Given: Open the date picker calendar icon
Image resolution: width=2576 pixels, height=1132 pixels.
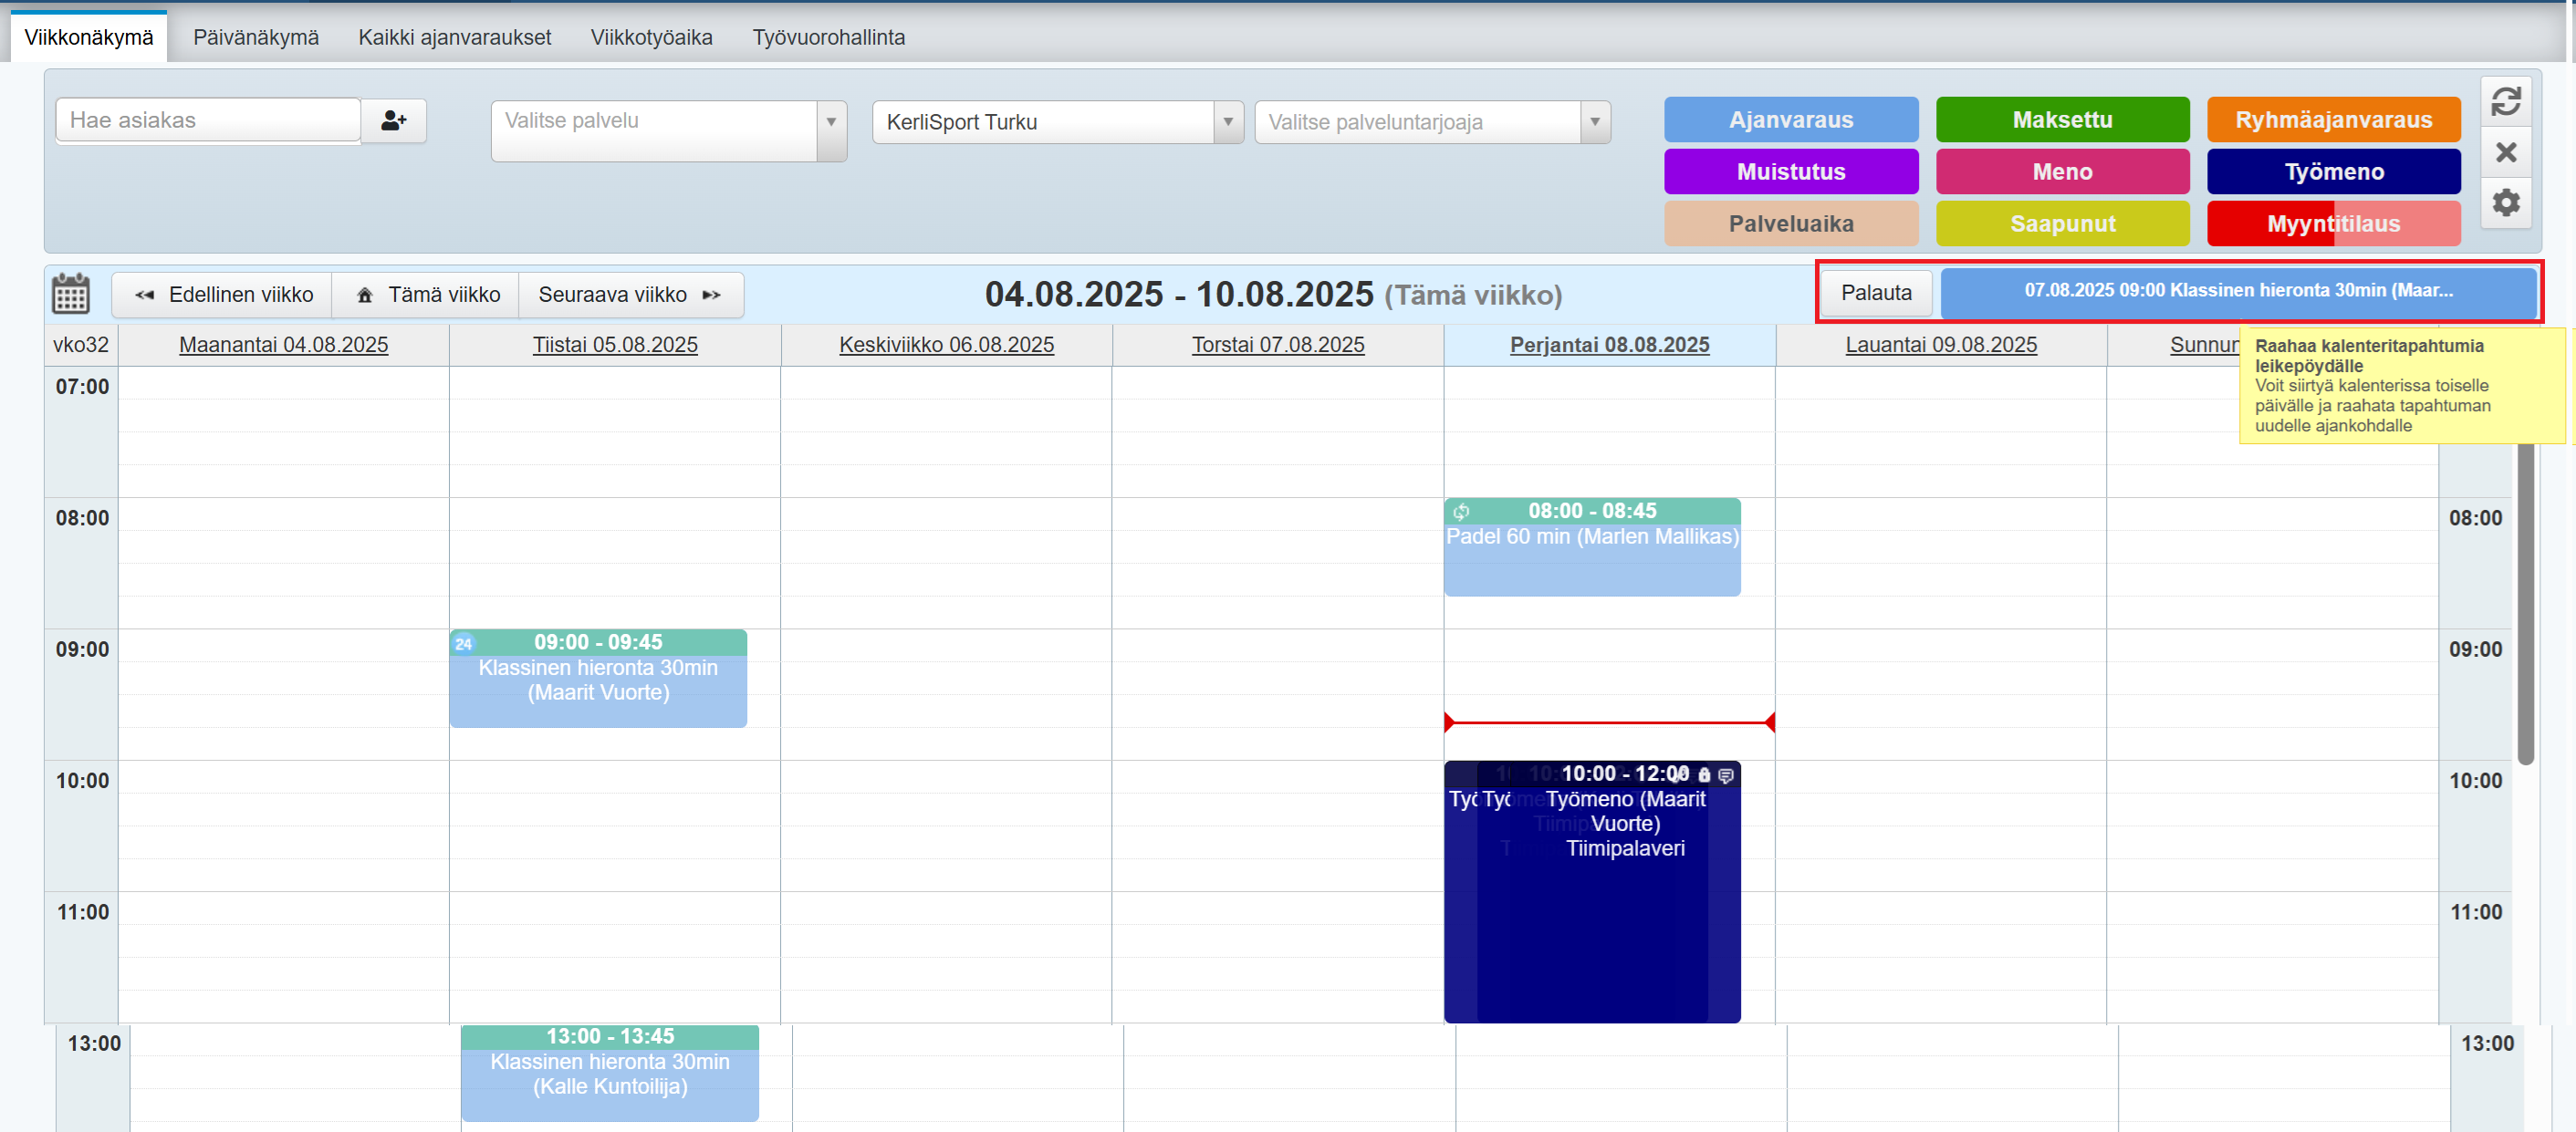Looking at the screenshot, I should [x=71, y=294].
